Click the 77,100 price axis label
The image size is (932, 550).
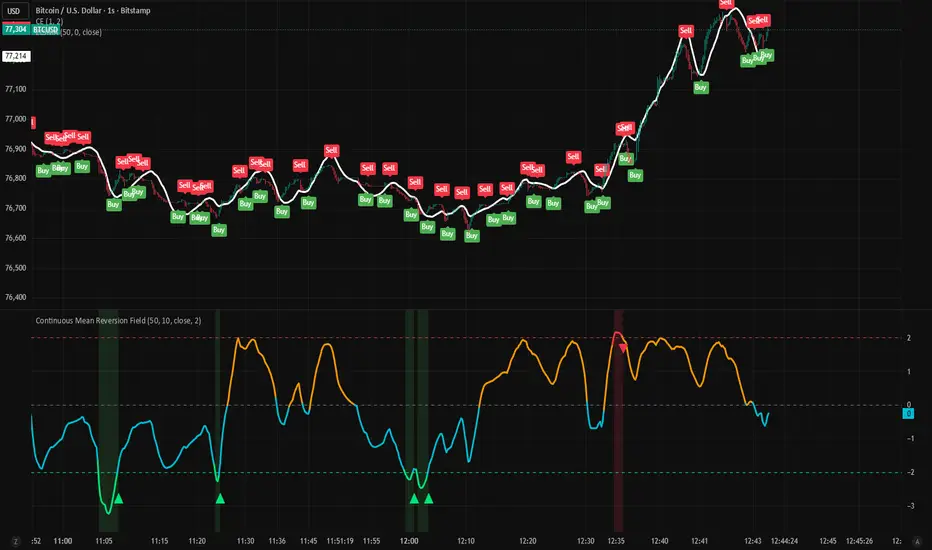tap(16, 89)
